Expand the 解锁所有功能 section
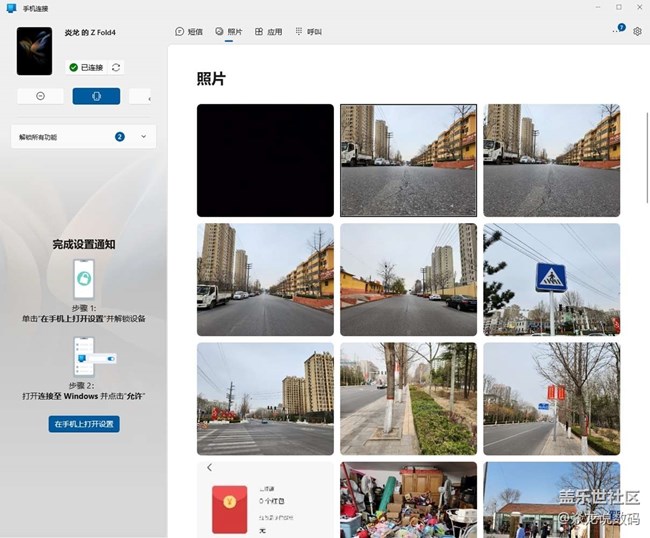Viewport: 650px width, 538px height. tap(143, 136)
